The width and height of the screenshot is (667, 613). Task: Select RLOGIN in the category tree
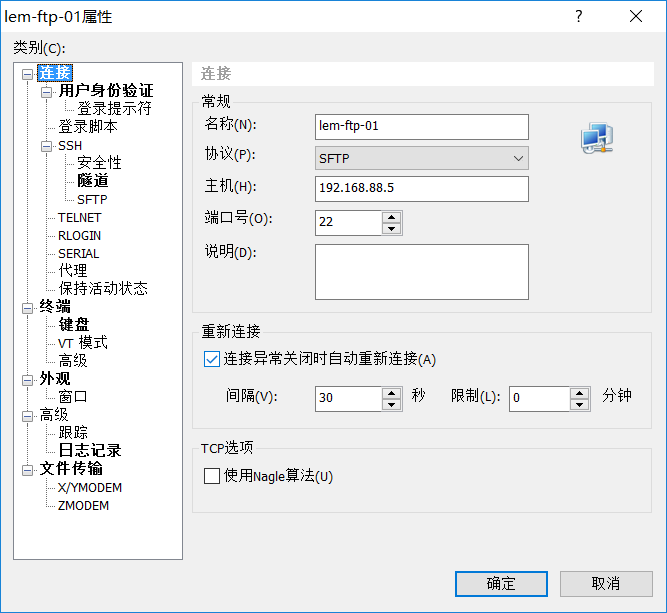point(79,236)
